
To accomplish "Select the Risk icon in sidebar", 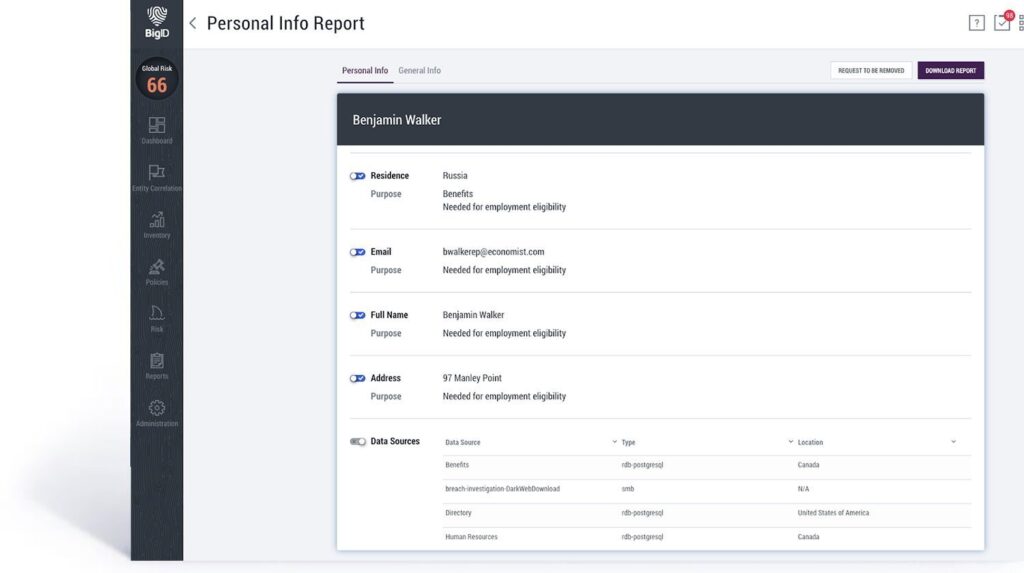I will [x=157, y=315].
